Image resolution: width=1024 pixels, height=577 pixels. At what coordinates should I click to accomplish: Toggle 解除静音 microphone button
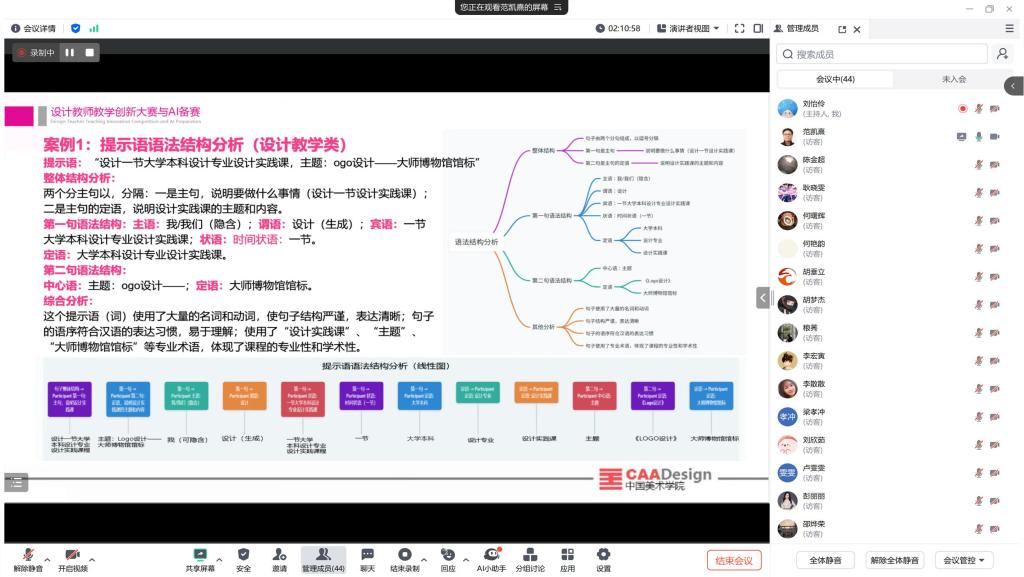pyautogui.click(x=28, y=555)
